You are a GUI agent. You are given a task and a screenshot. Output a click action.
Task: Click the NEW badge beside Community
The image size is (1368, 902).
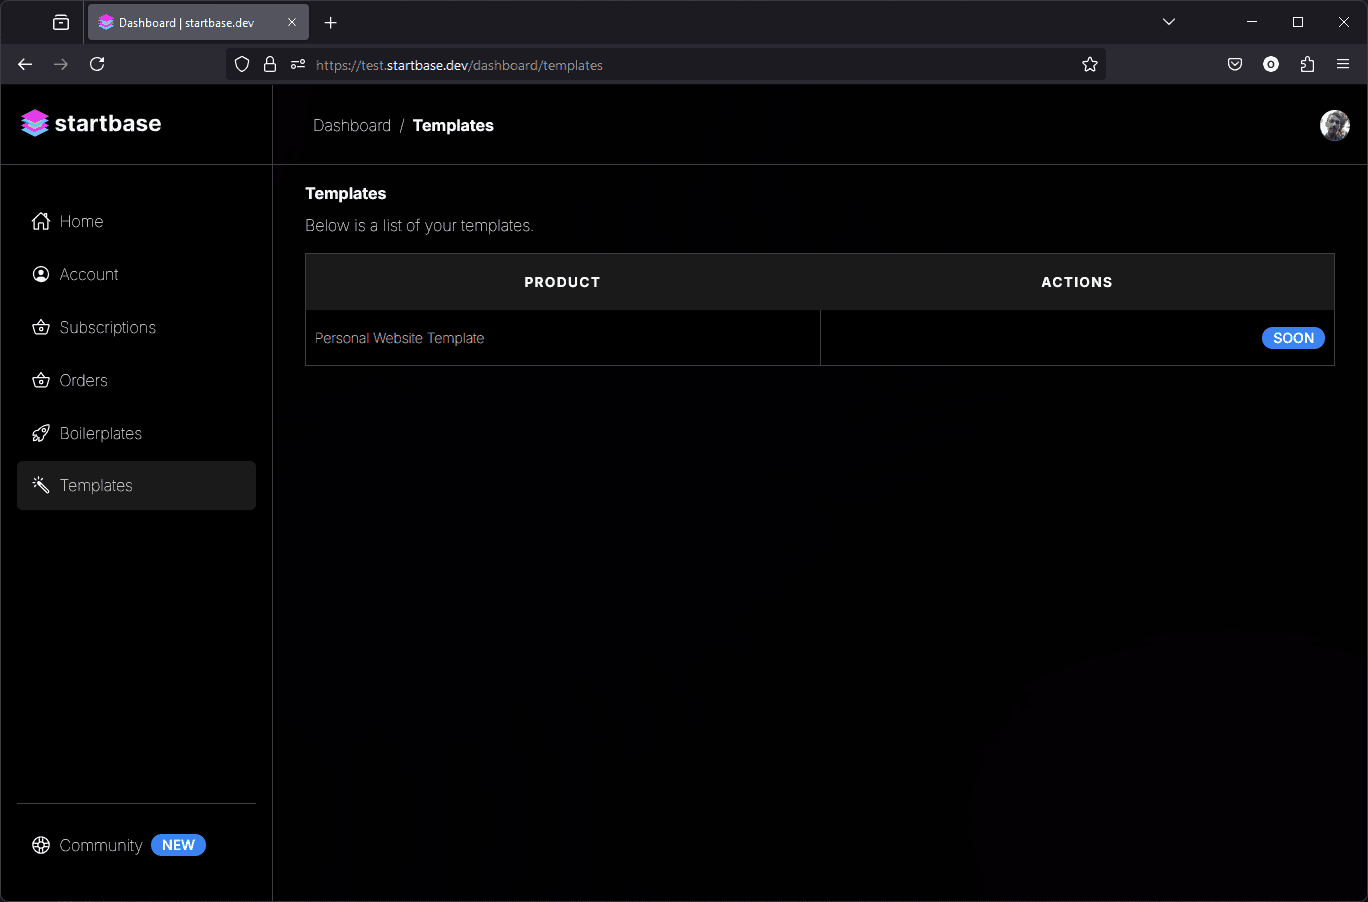[x=178, y=845]
